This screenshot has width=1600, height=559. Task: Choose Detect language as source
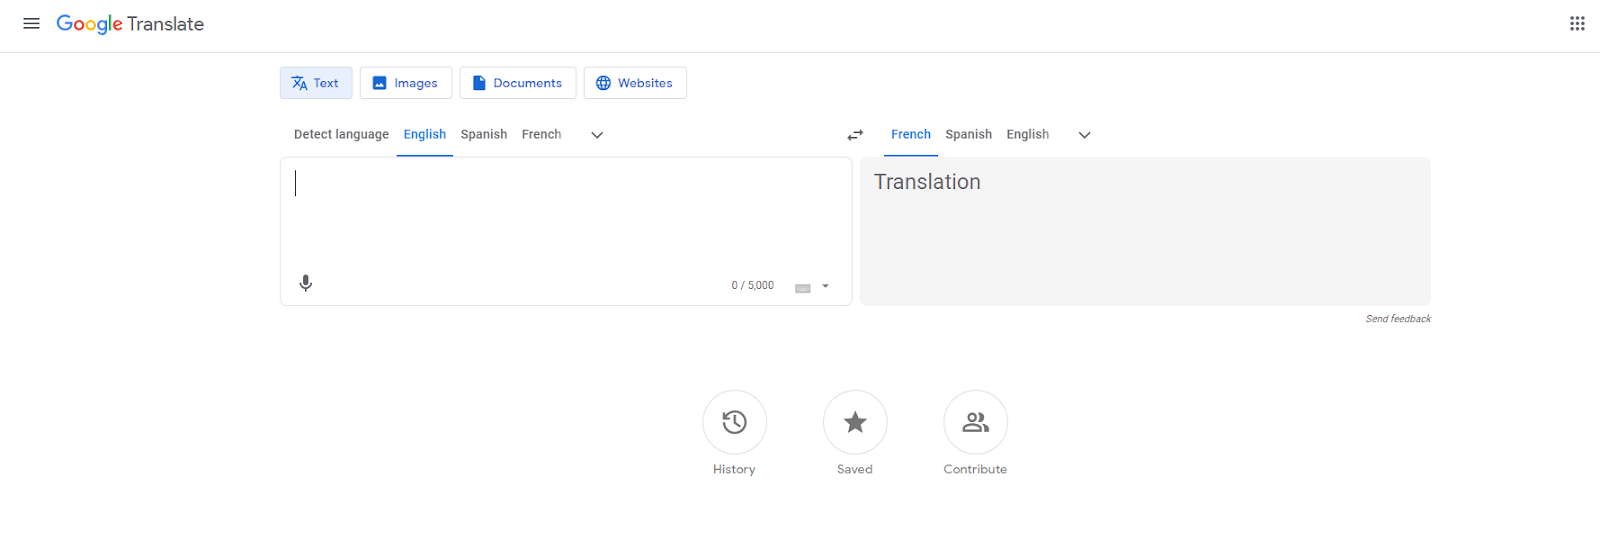[x=341, y=134]
